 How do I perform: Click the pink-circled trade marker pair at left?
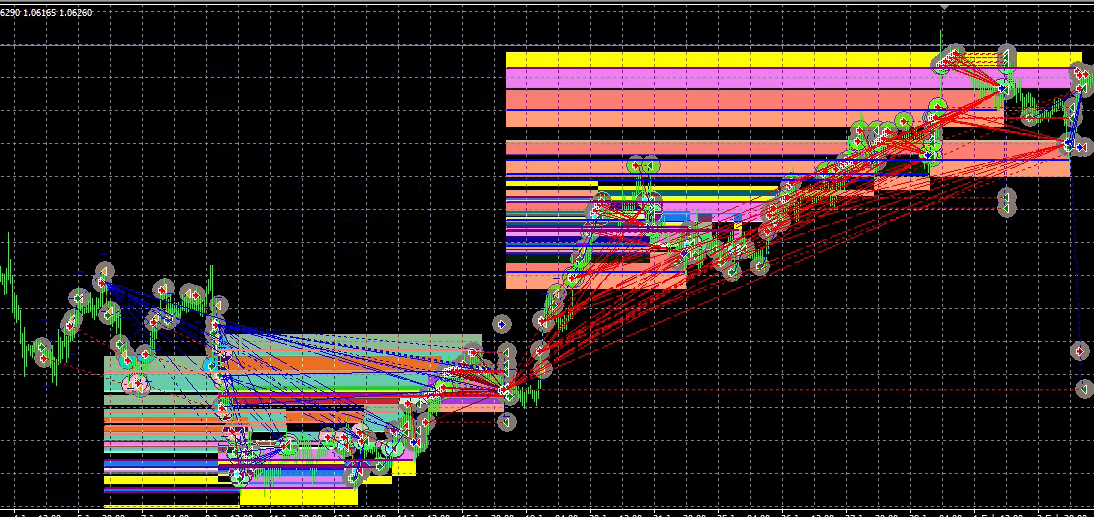[x=135, y=384]
